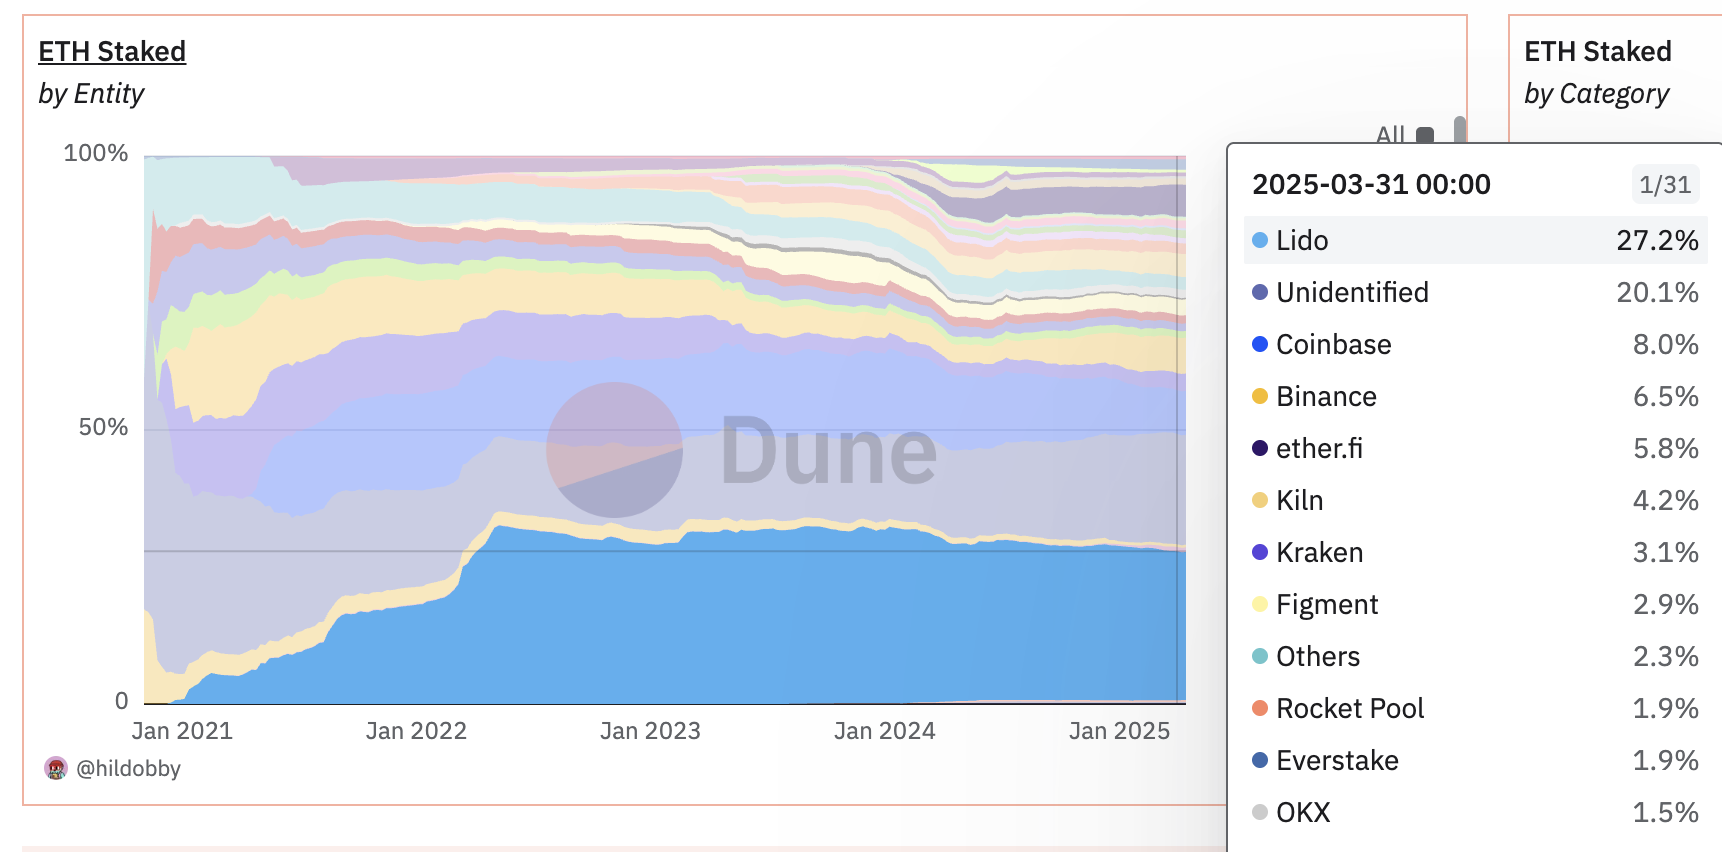
Task: Click the legend scrollbar handle near All
Action: pos(1460,129)
